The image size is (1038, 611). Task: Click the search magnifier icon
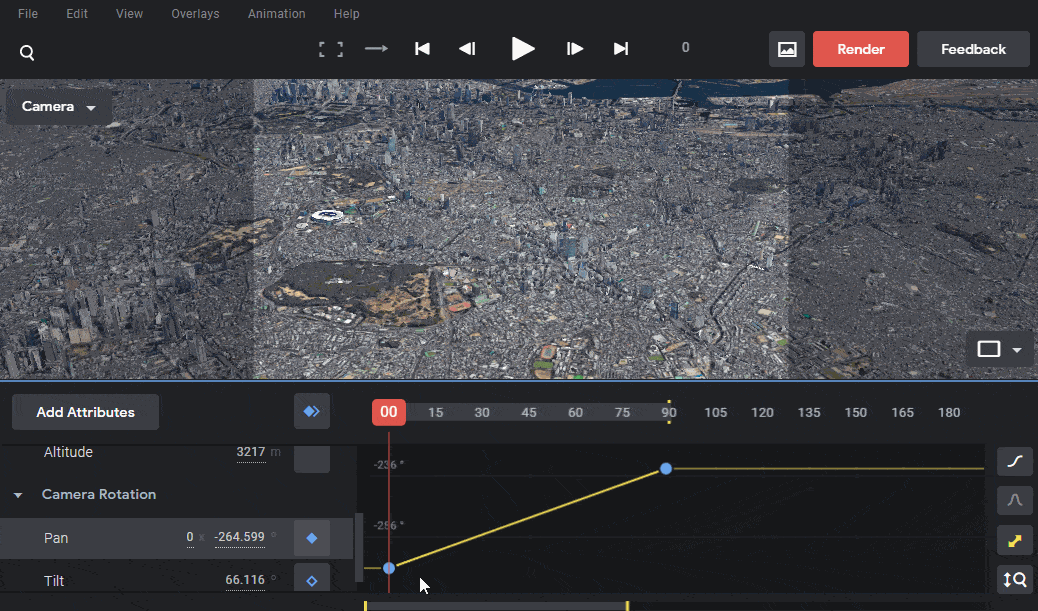click(x=26, y=52)
